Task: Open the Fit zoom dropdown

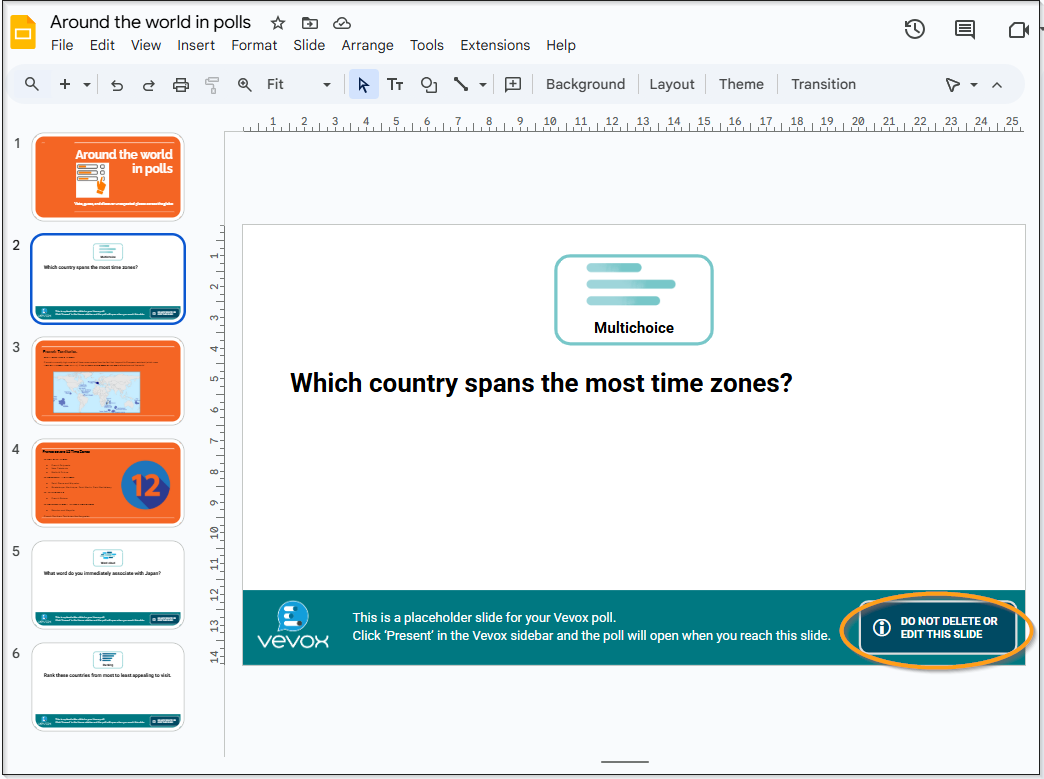Action: (x=327, y=84)
